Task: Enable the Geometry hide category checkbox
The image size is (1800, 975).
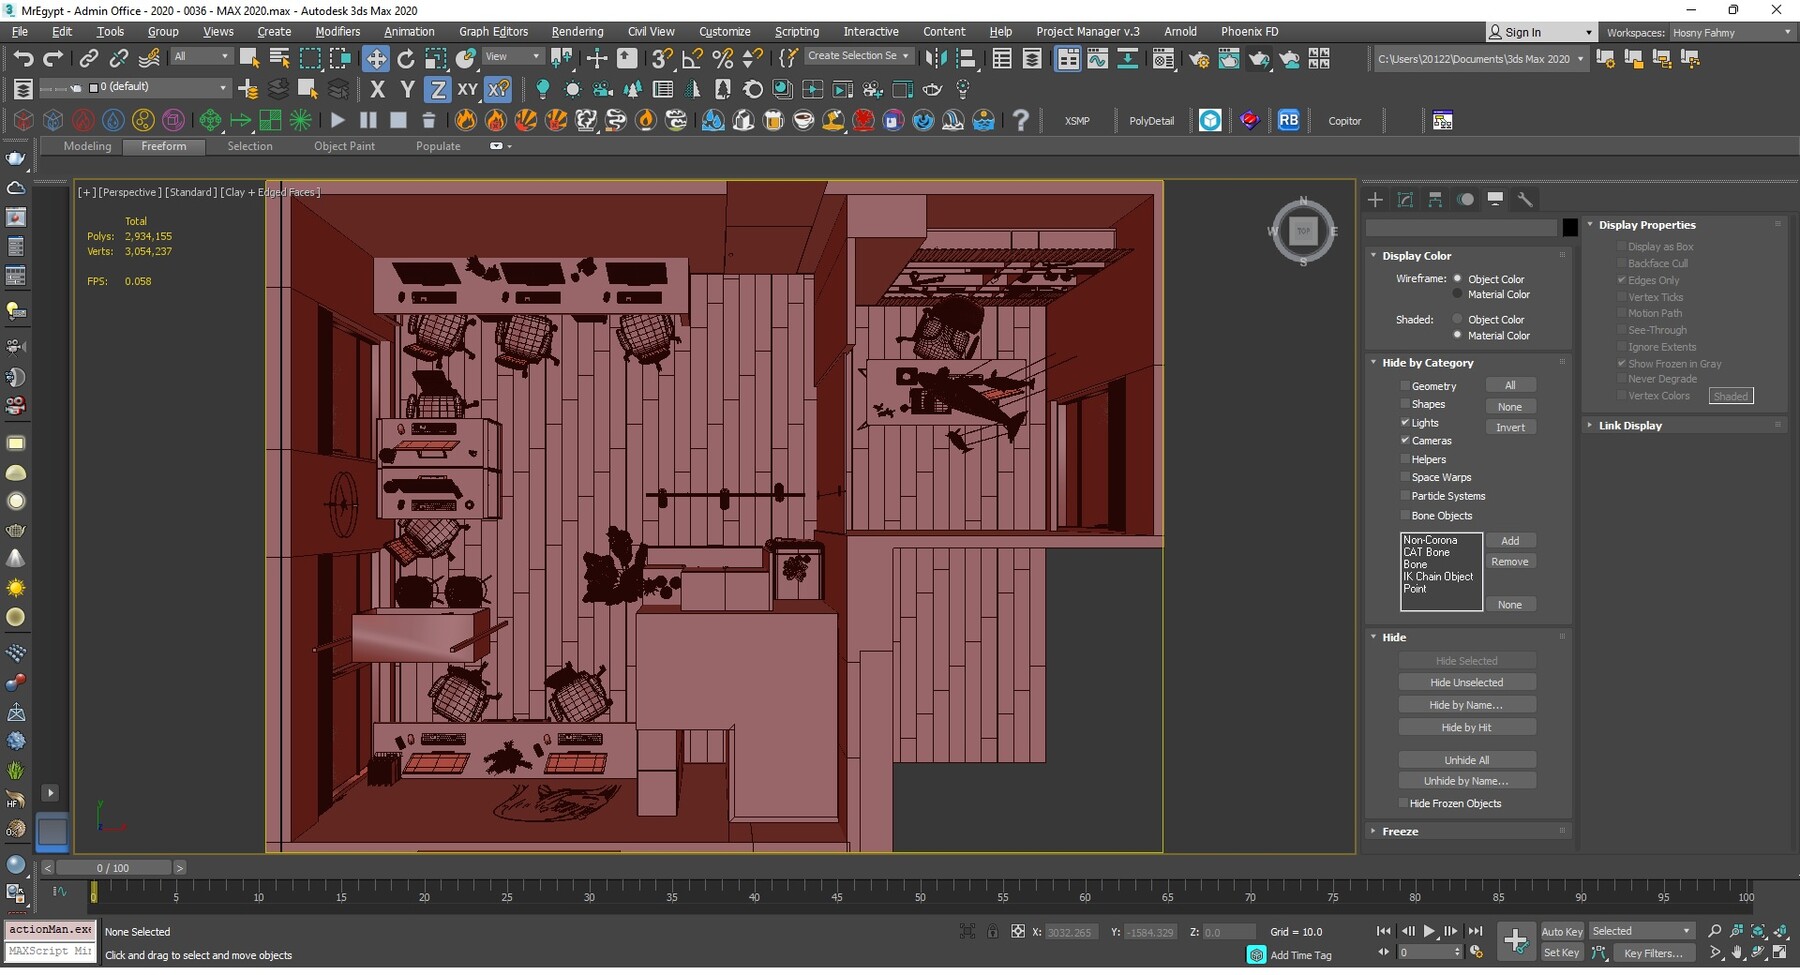Action: click(1405, 386)
